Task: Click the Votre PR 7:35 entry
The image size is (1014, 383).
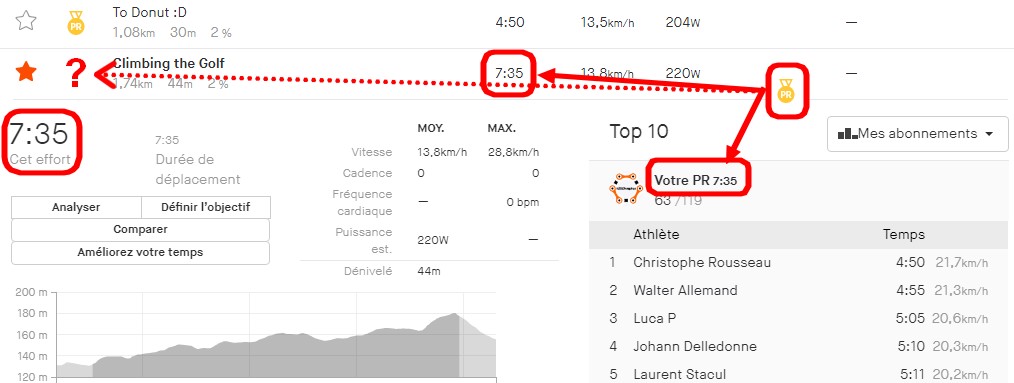Action: click(695, 181)
